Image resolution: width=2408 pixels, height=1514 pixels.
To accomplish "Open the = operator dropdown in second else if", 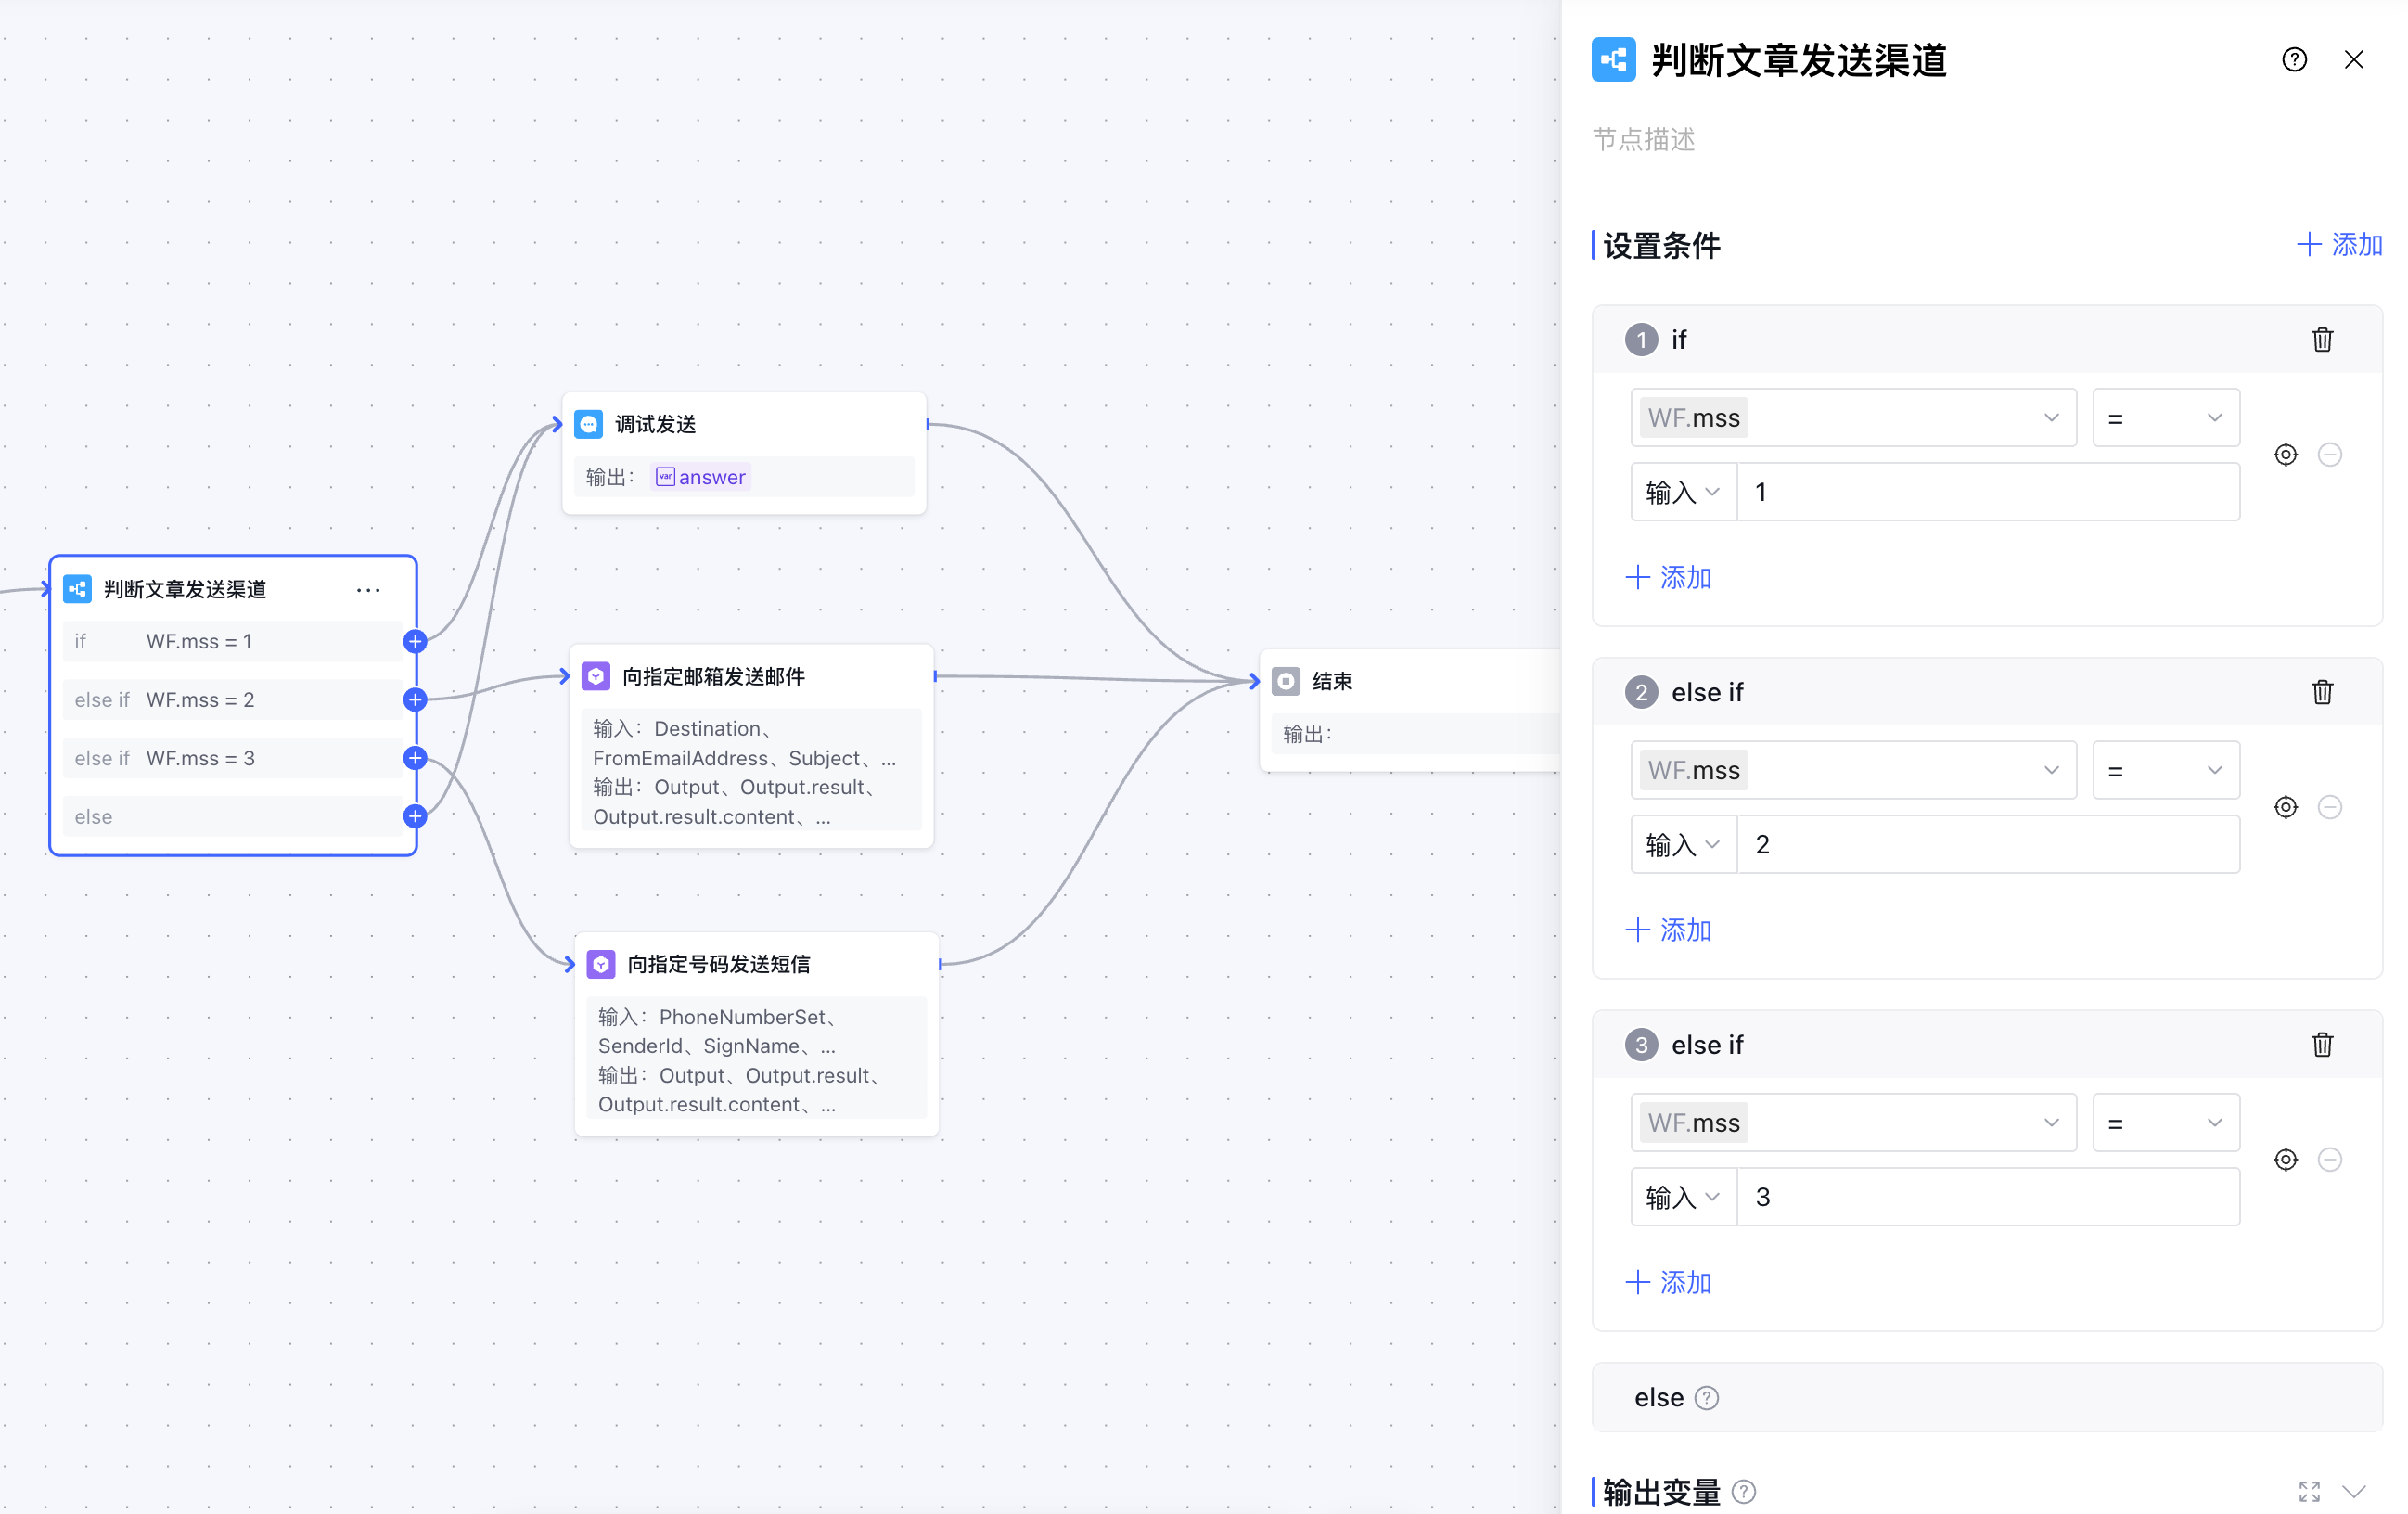I will tap(2164, 770).
